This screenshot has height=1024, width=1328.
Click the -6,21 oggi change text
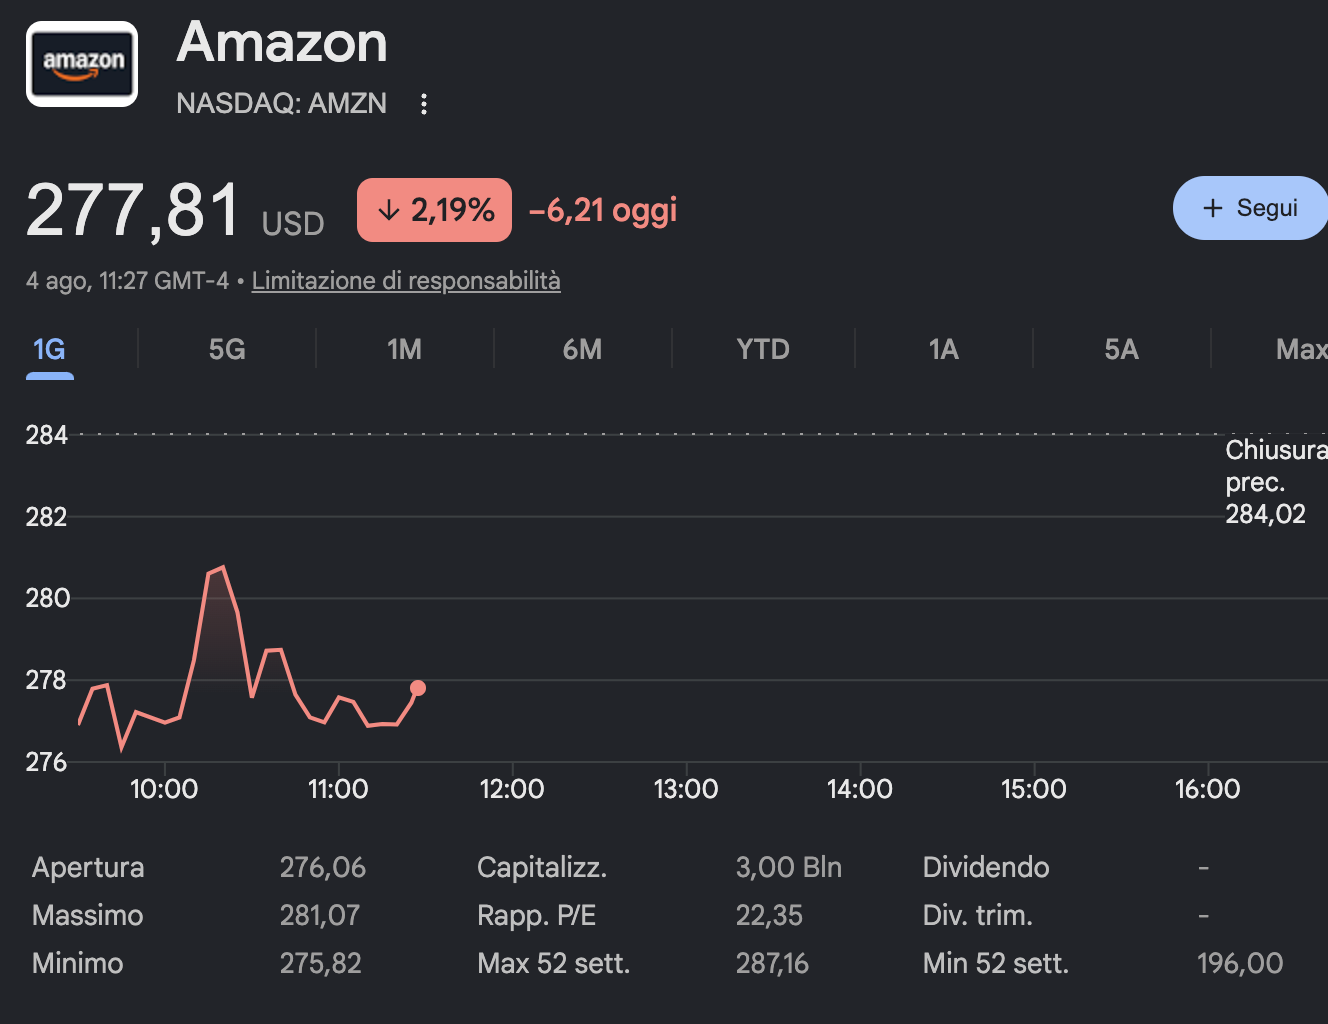pos(603,210)
